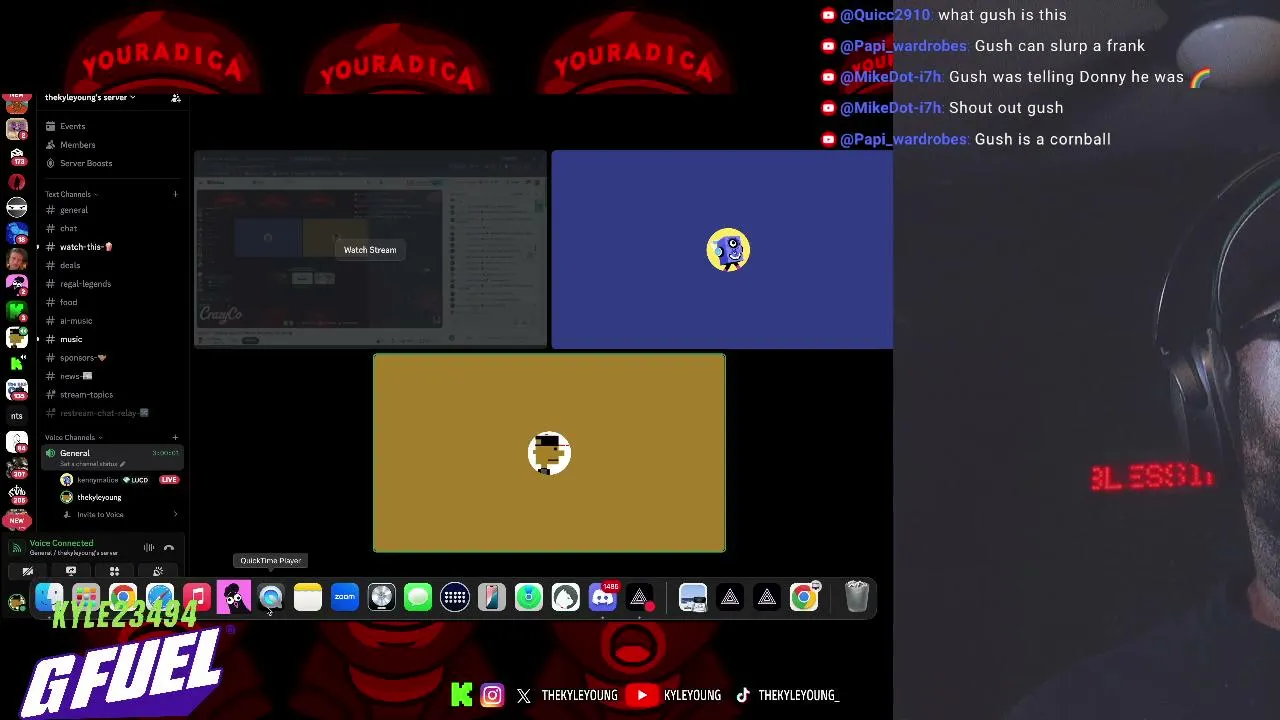The image size is (1280, 720).
Task: Launch an activity from the voice panel
Action: click(x=114, y=571)
